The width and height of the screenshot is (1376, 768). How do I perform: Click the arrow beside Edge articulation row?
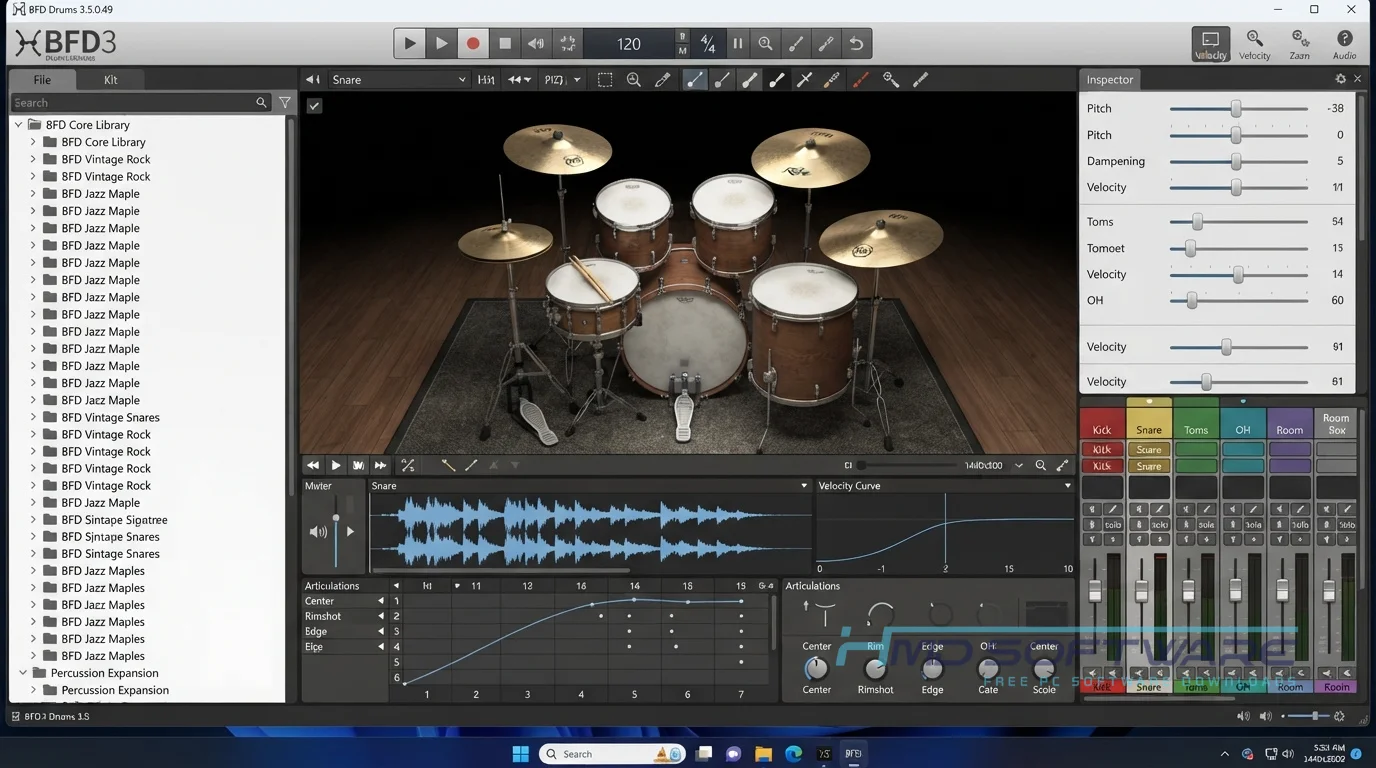tap(380, 631)
